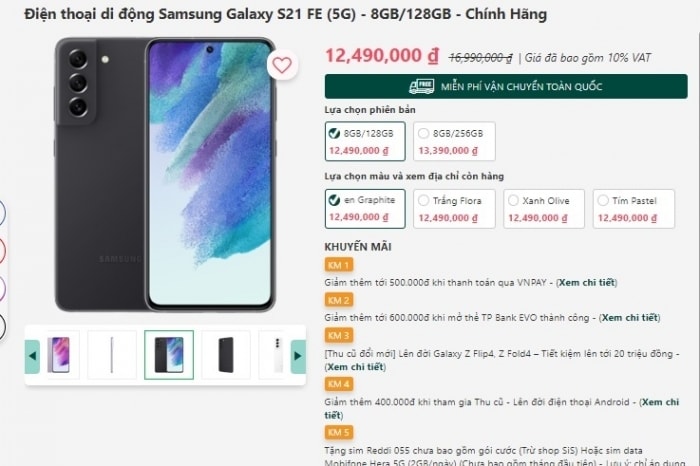Show next thumbnails with the right arrow
The image size is (700, 466).
point(298,356)
